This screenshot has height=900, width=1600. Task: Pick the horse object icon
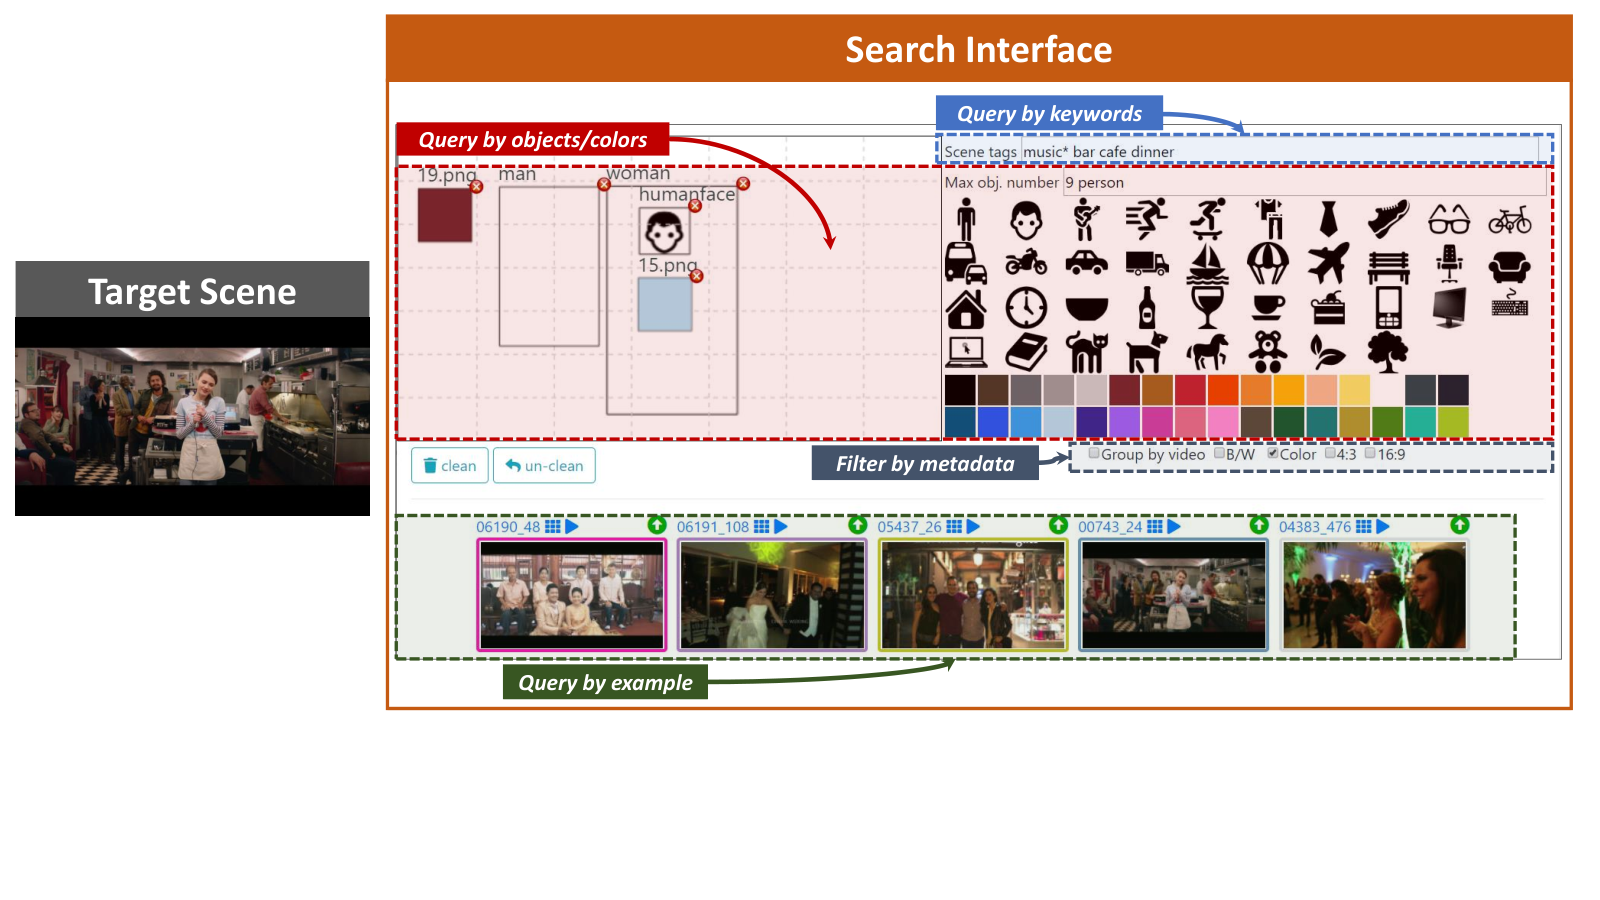point(1208,352)
